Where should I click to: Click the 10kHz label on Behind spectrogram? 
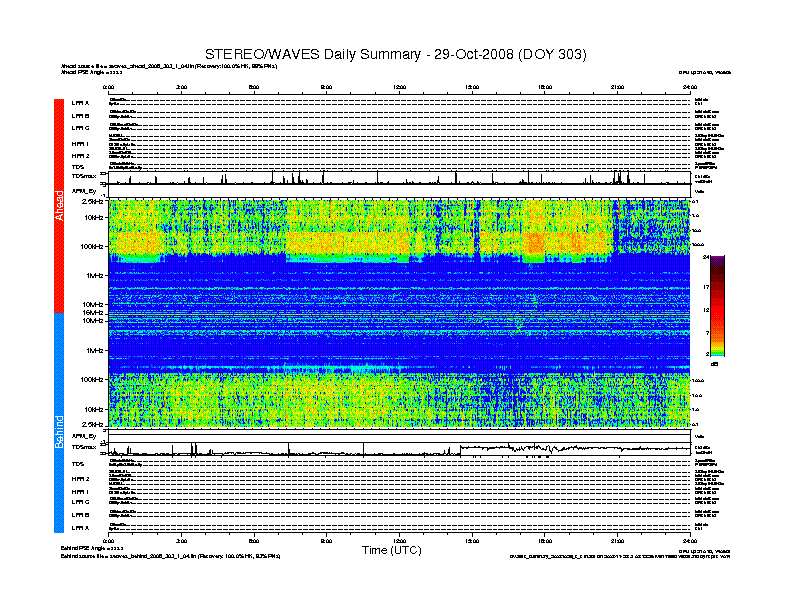[94, 410]
